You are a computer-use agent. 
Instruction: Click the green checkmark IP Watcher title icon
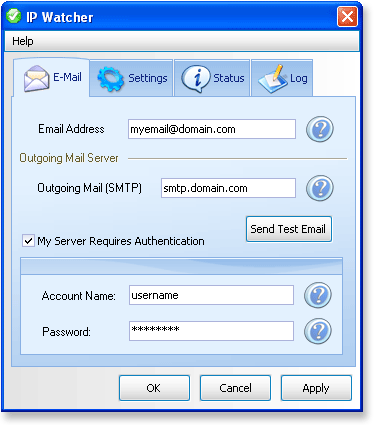(x=14, y=16)
